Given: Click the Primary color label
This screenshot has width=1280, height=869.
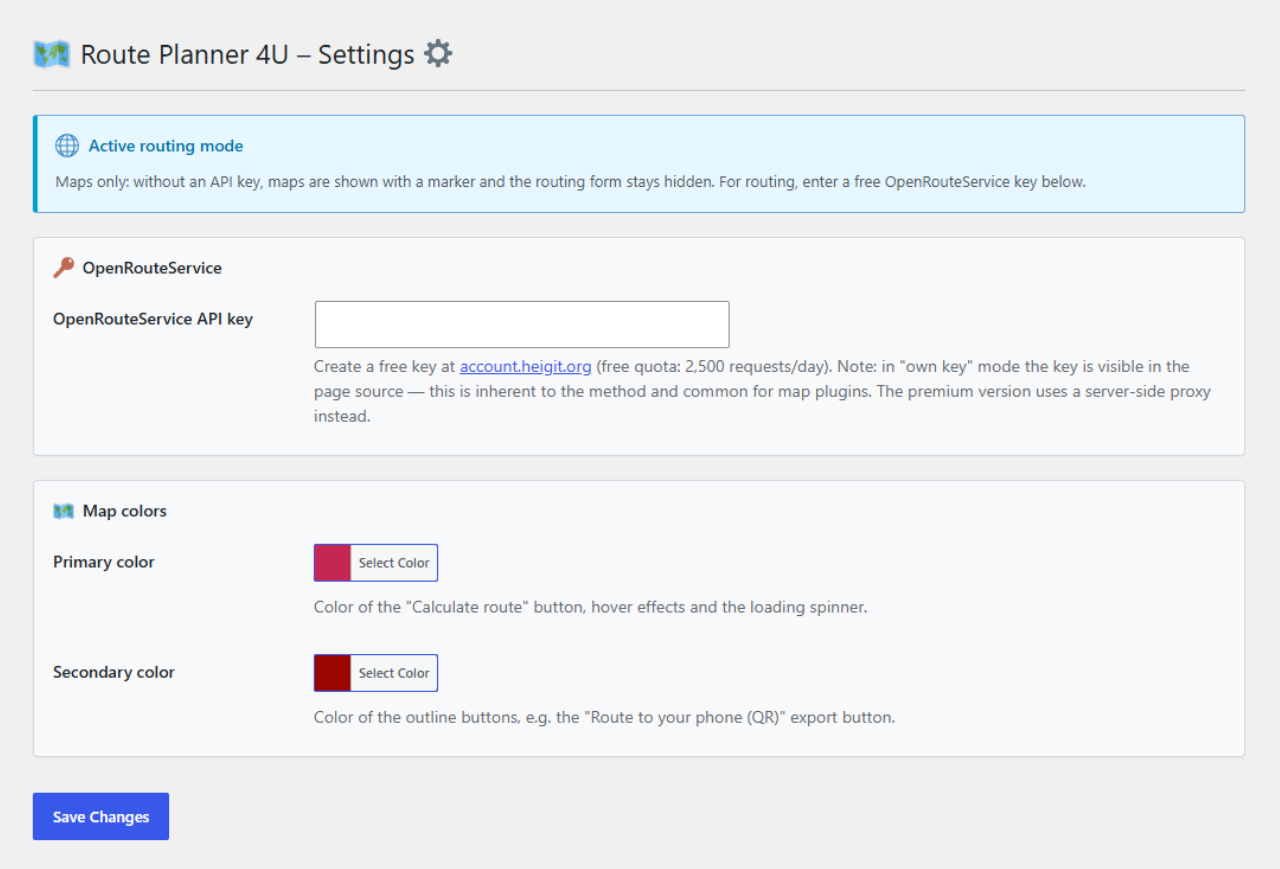Looking at the screenshot, I should click(x=104, y=562).
